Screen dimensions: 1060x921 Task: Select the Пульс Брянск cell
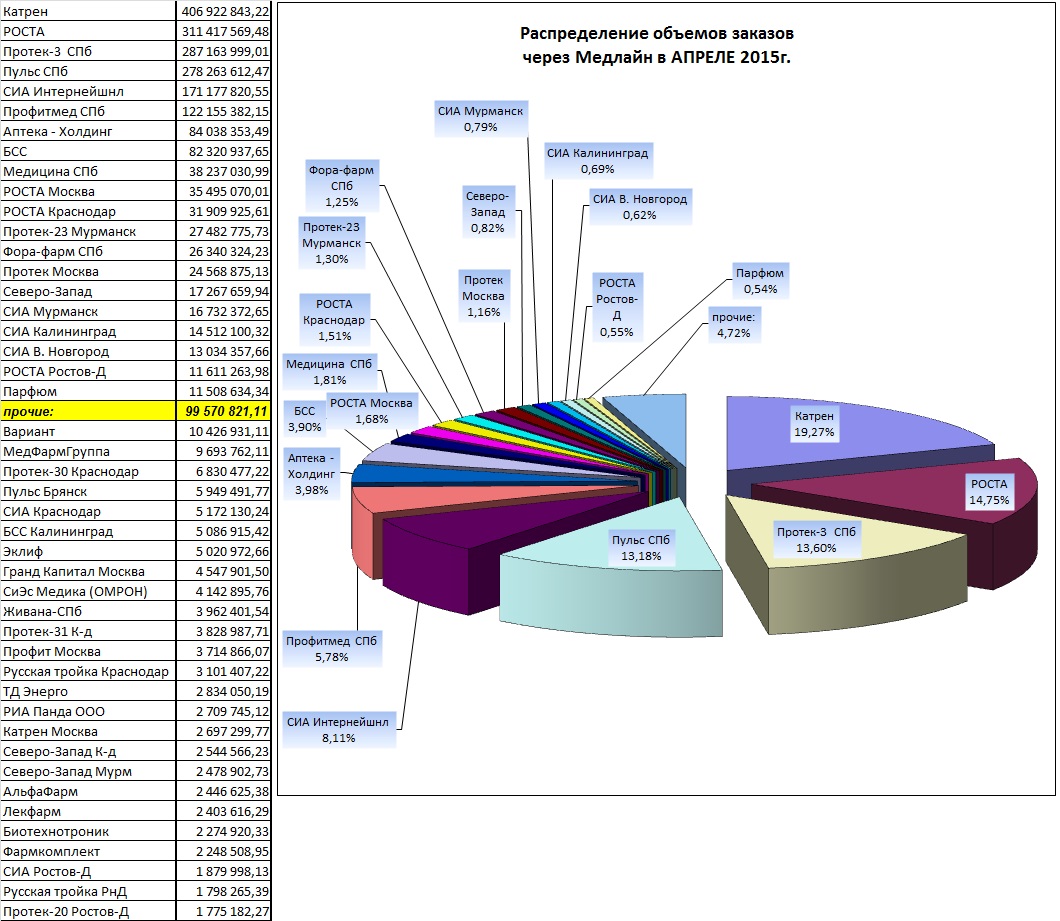click(88, 491)
